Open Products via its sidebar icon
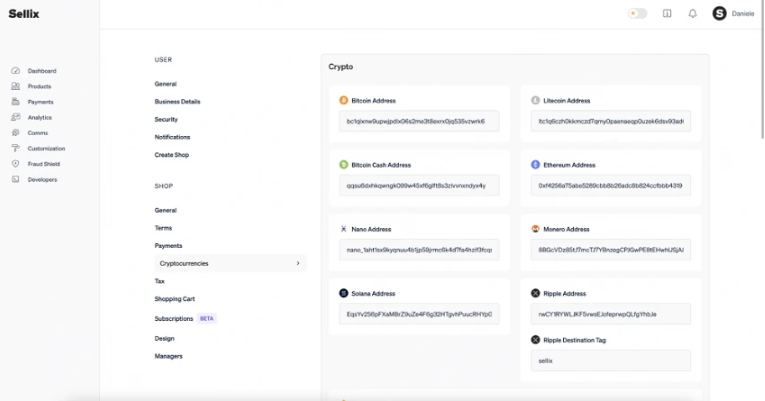This screenshot has width=765, height=401. pos(16,86)
